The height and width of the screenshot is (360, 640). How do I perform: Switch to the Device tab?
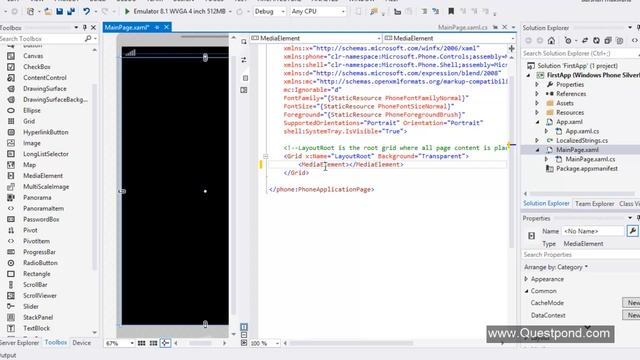click(x=82, y=343)
